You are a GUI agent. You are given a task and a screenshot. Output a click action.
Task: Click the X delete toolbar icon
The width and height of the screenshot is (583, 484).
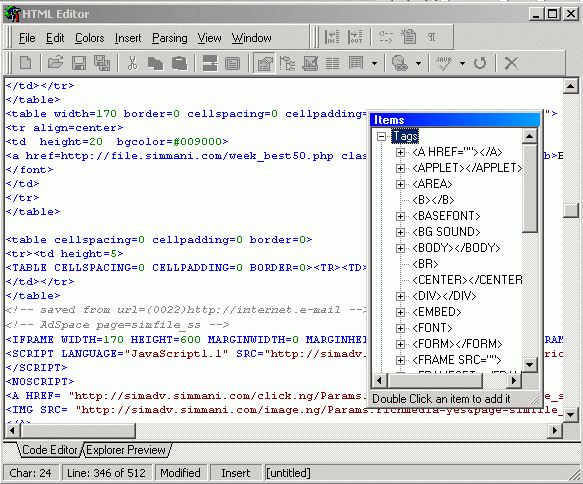click(511, 63)
